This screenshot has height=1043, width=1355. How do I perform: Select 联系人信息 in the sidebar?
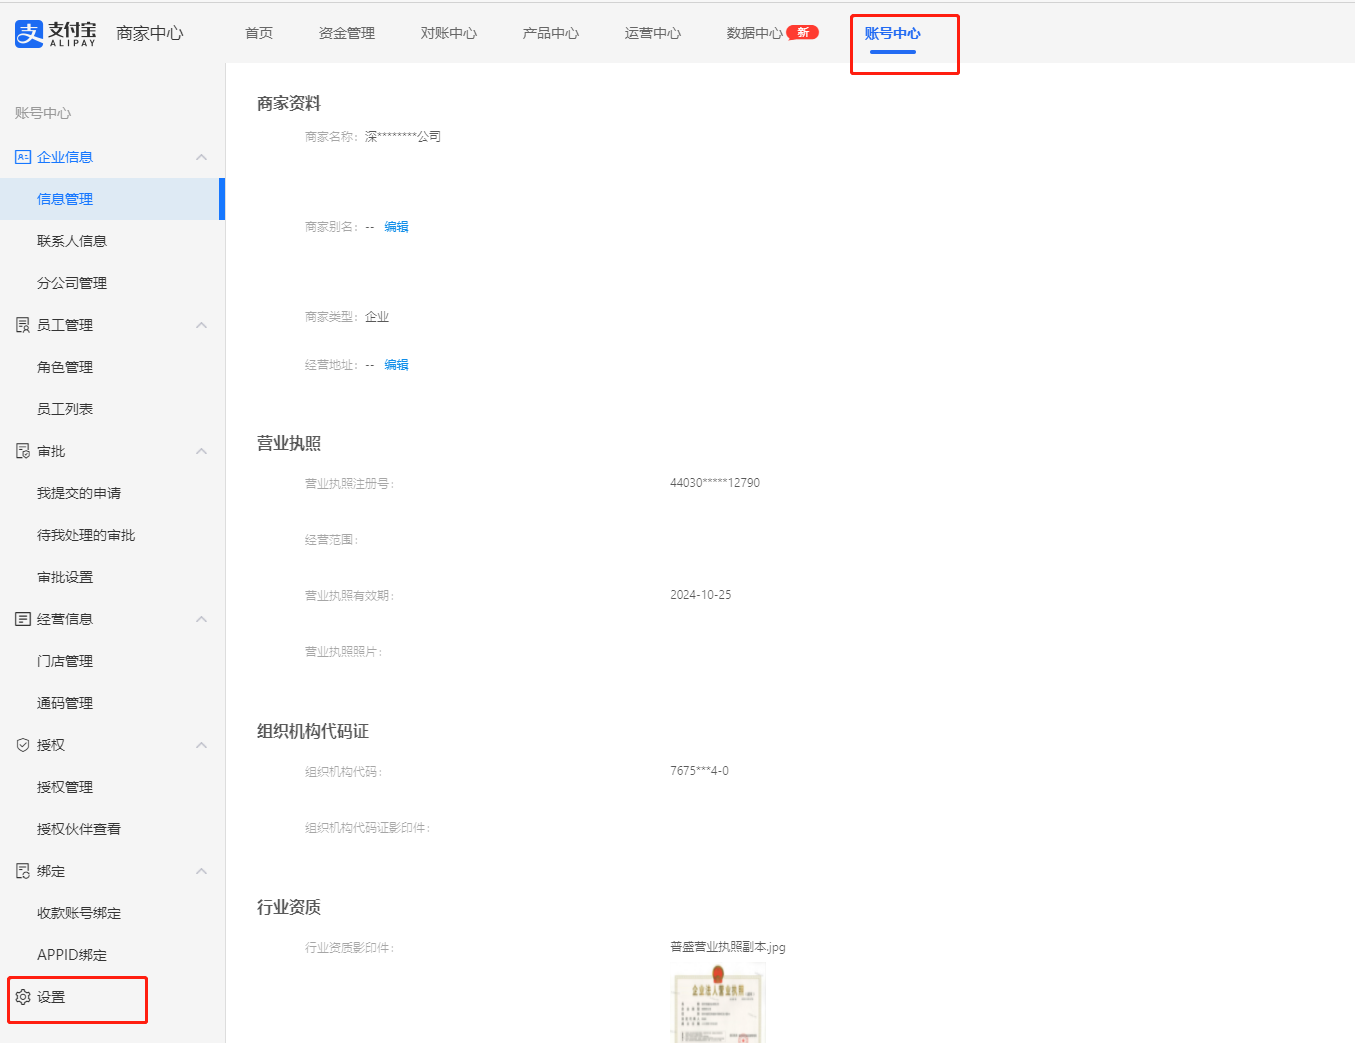click(x=71, y=241)
